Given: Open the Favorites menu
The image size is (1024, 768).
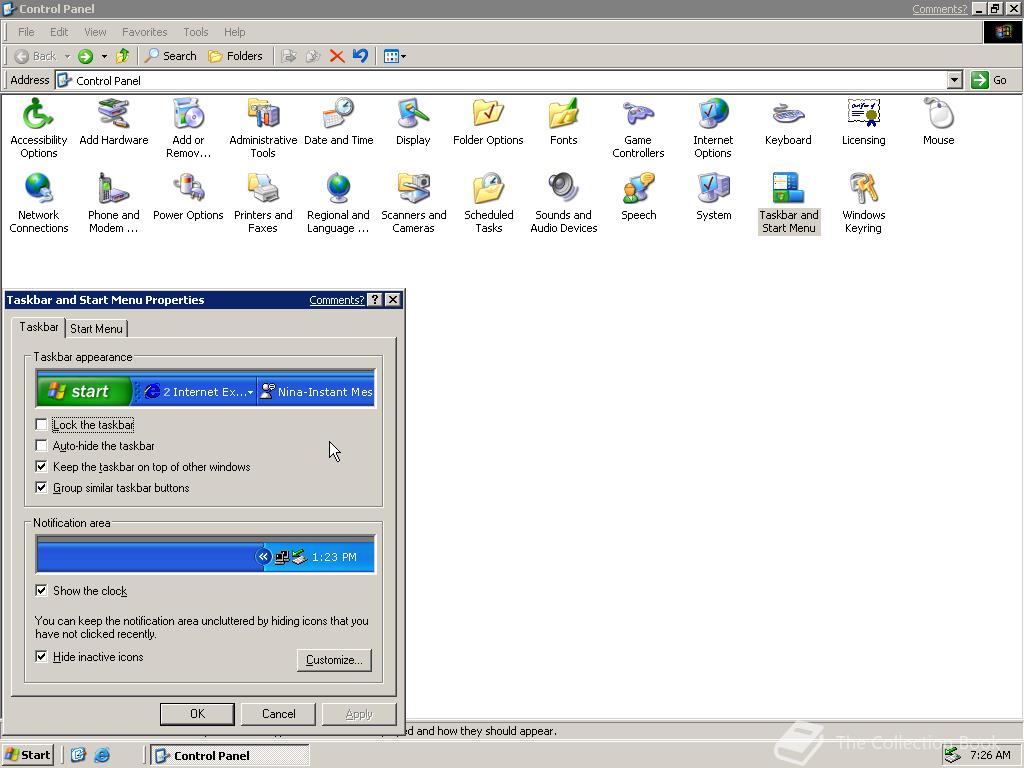Looking at the screenshot, I should 144,31.
